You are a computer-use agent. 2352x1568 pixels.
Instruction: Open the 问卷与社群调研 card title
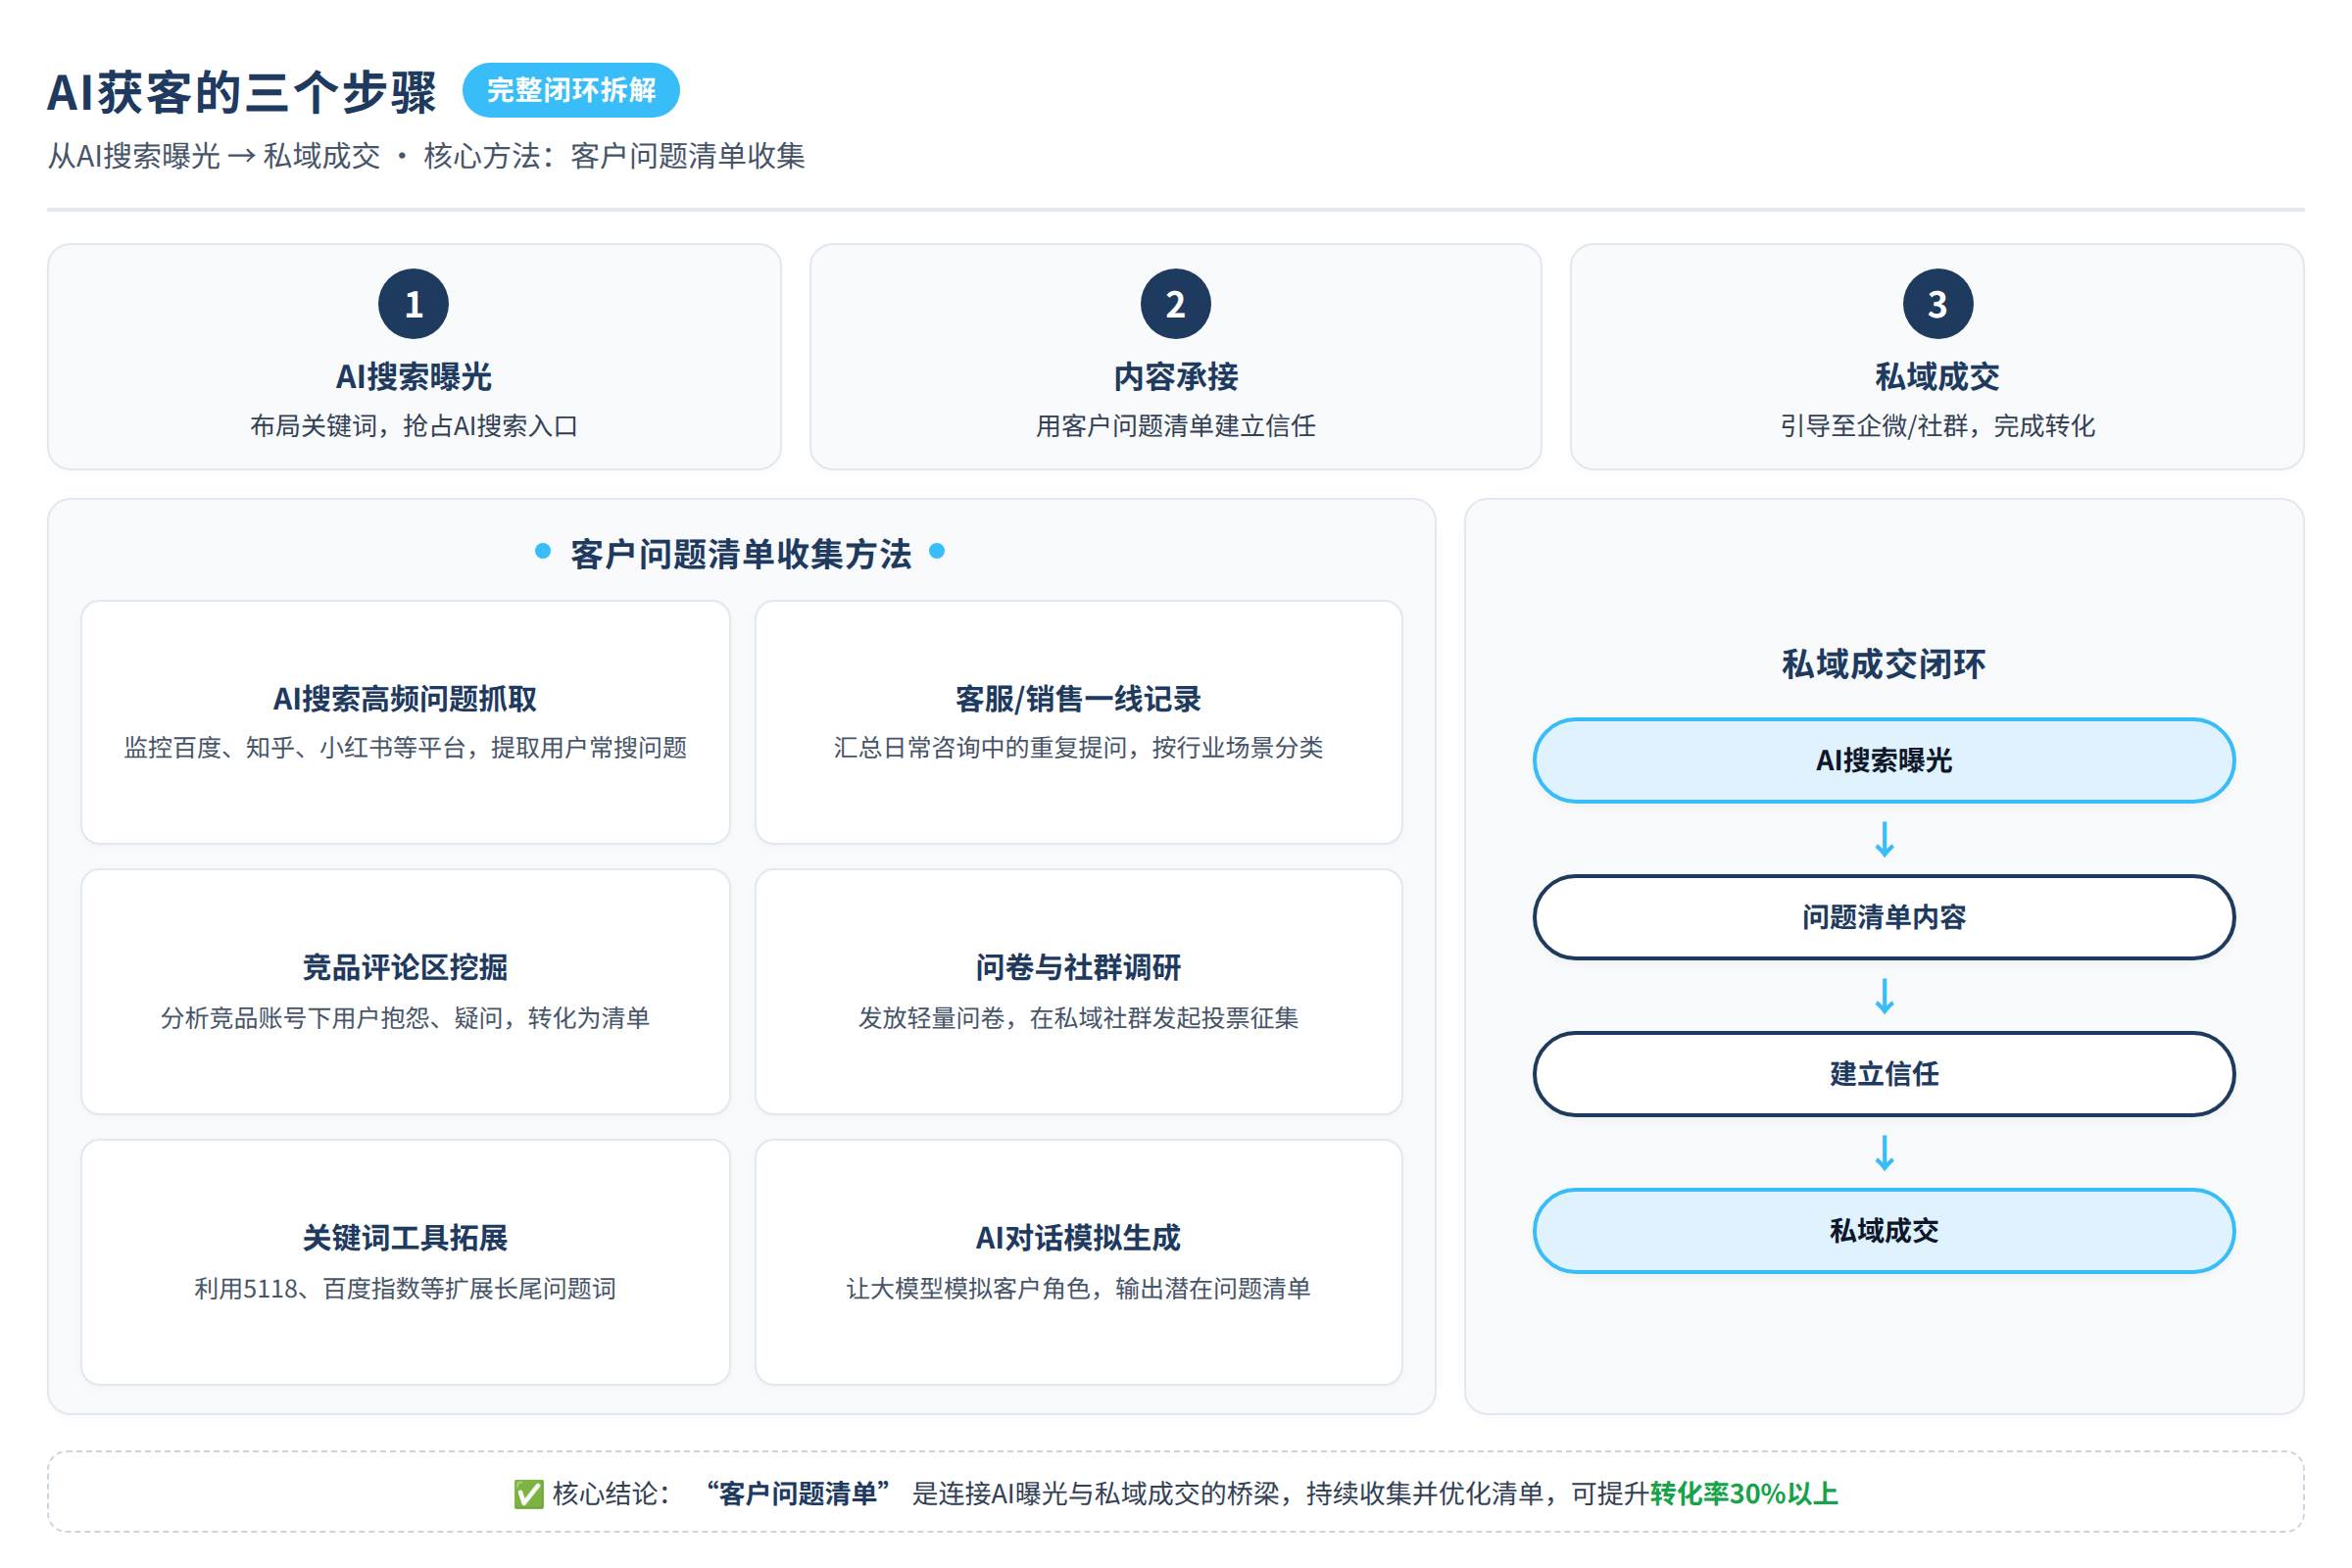1078,968
